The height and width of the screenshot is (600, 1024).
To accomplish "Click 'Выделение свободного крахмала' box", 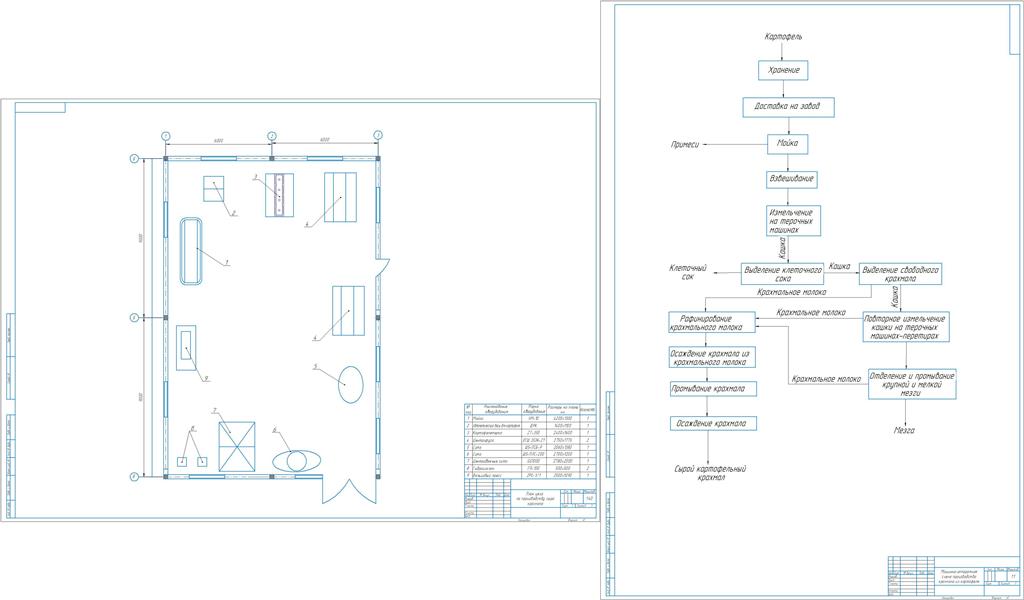I will (x=900, y=274).
